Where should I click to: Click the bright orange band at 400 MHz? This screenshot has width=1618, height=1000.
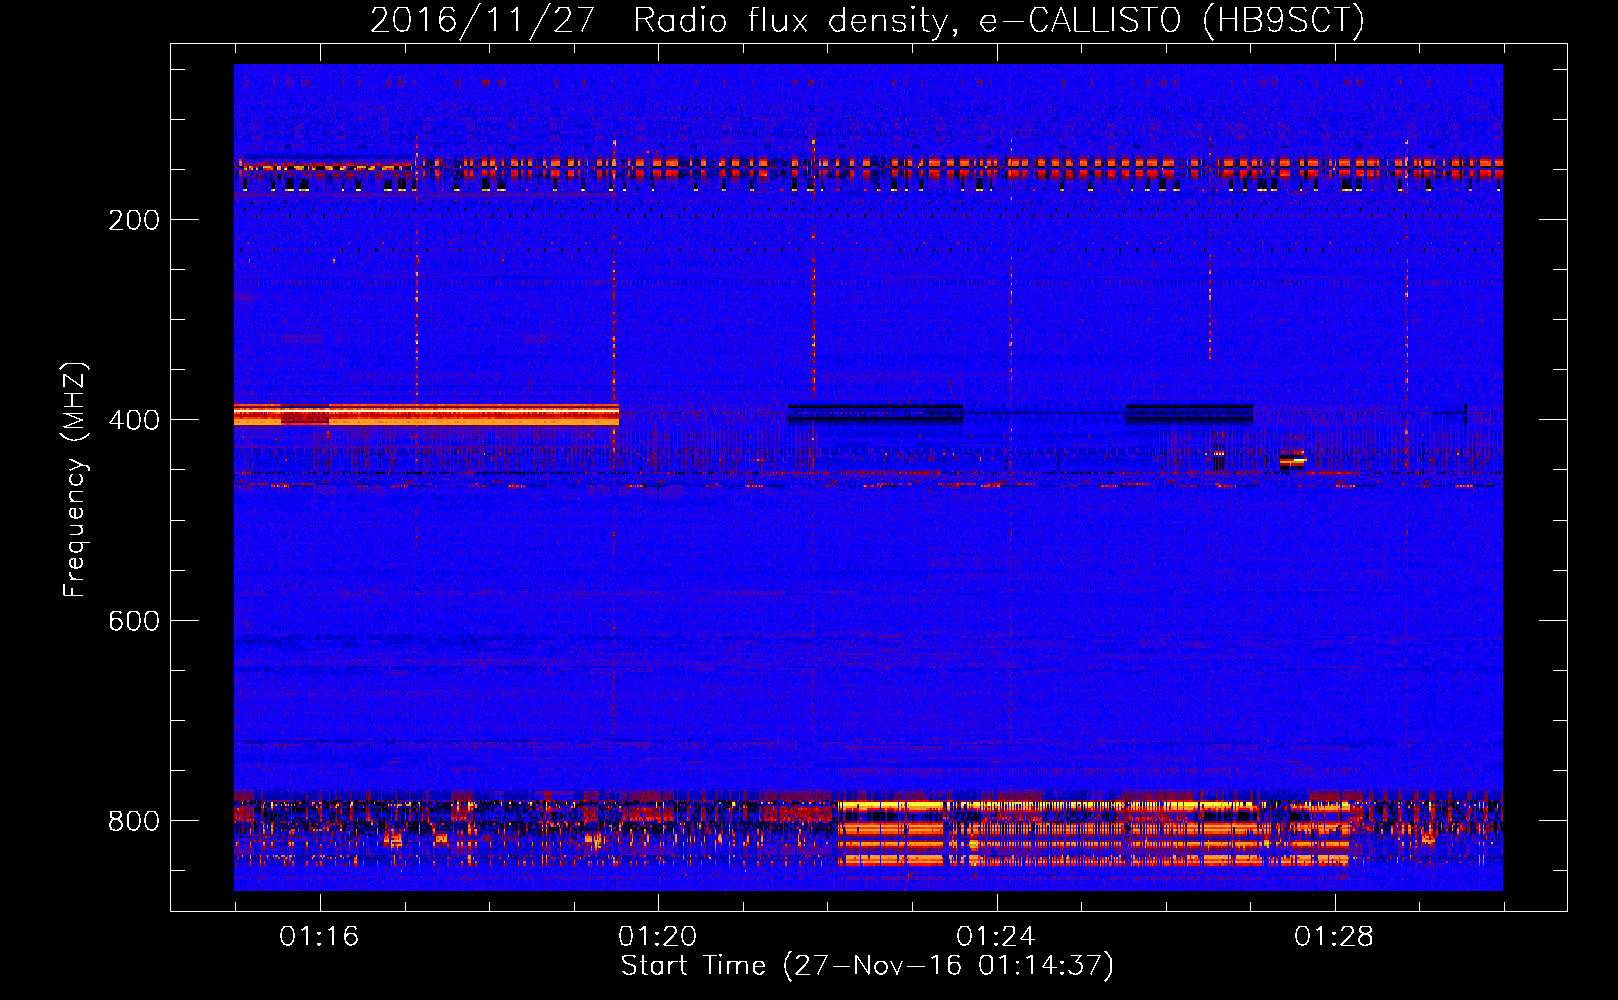pos(426,414)
